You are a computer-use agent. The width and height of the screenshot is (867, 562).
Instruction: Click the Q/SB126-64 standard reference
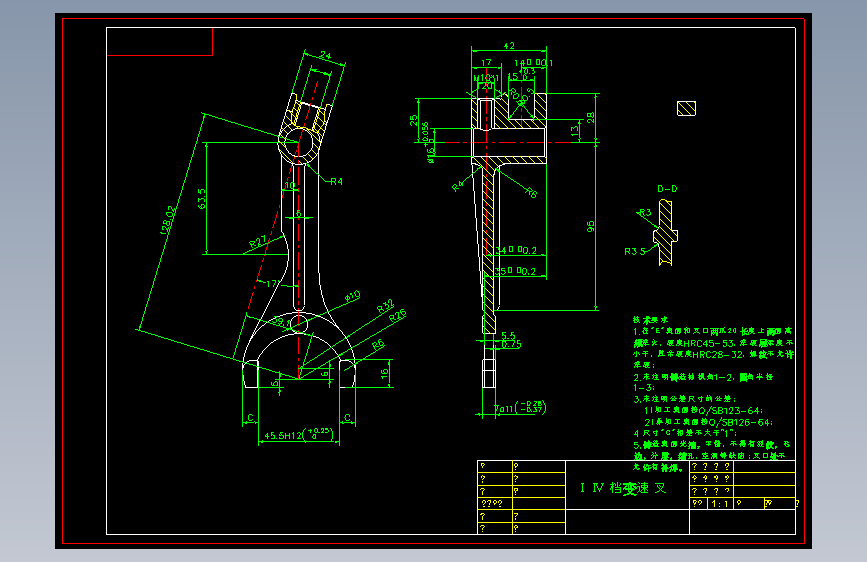click(741, 422)
